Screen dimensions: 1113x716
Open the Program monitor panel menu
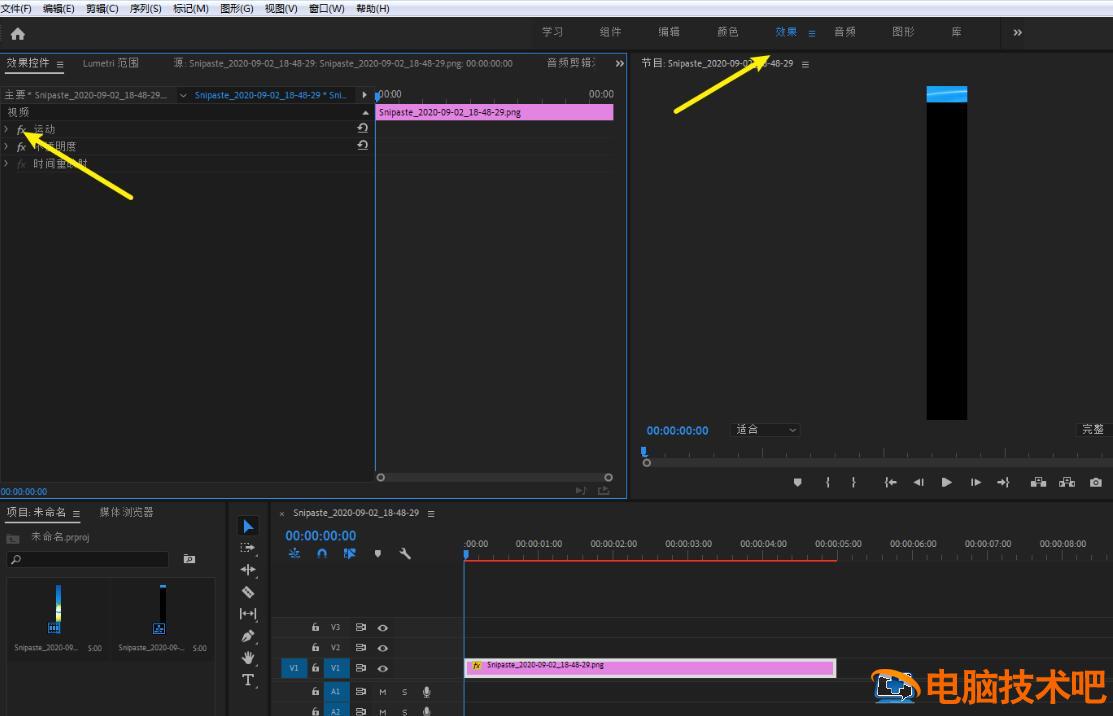pos(805,64)
